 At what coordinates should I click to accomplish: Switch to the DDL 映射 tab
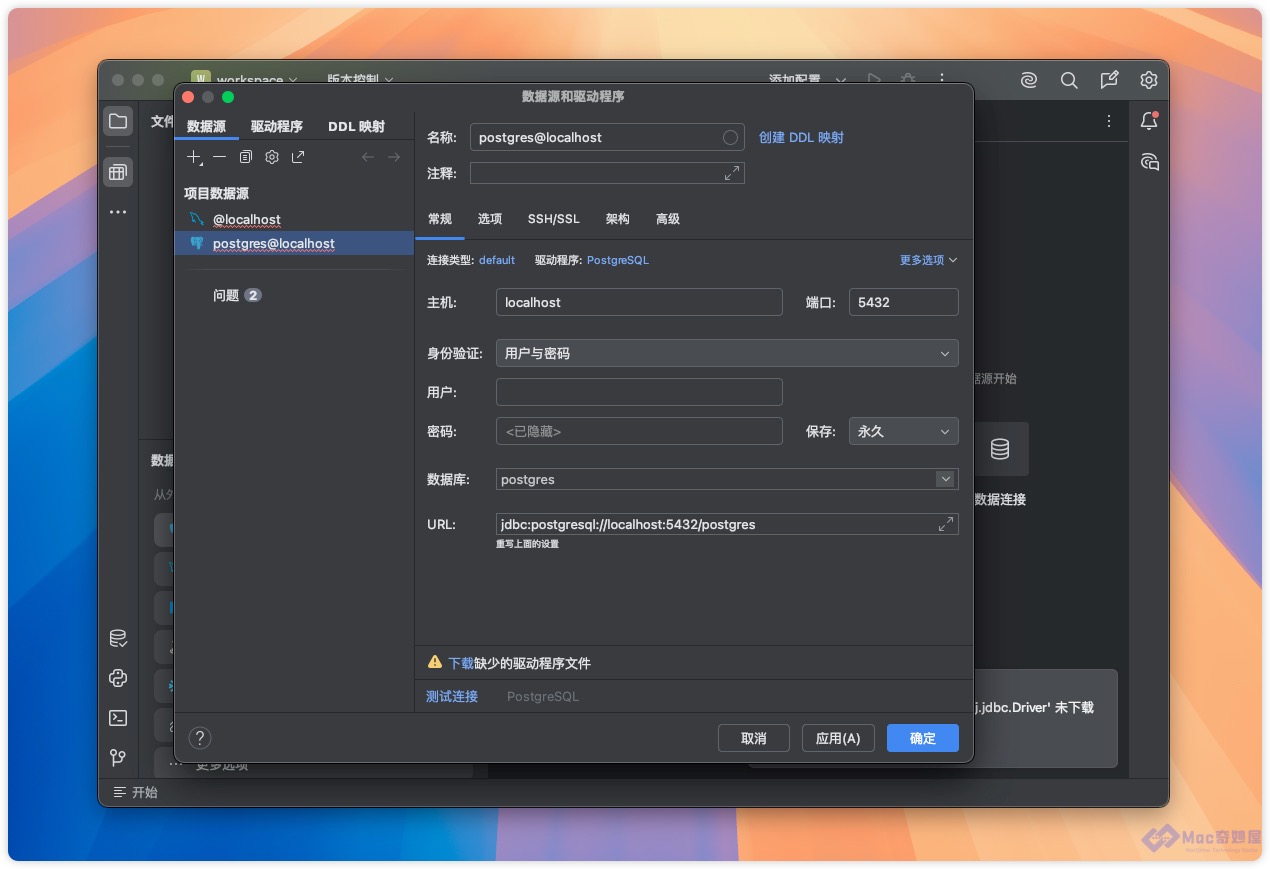pos(356,126)
